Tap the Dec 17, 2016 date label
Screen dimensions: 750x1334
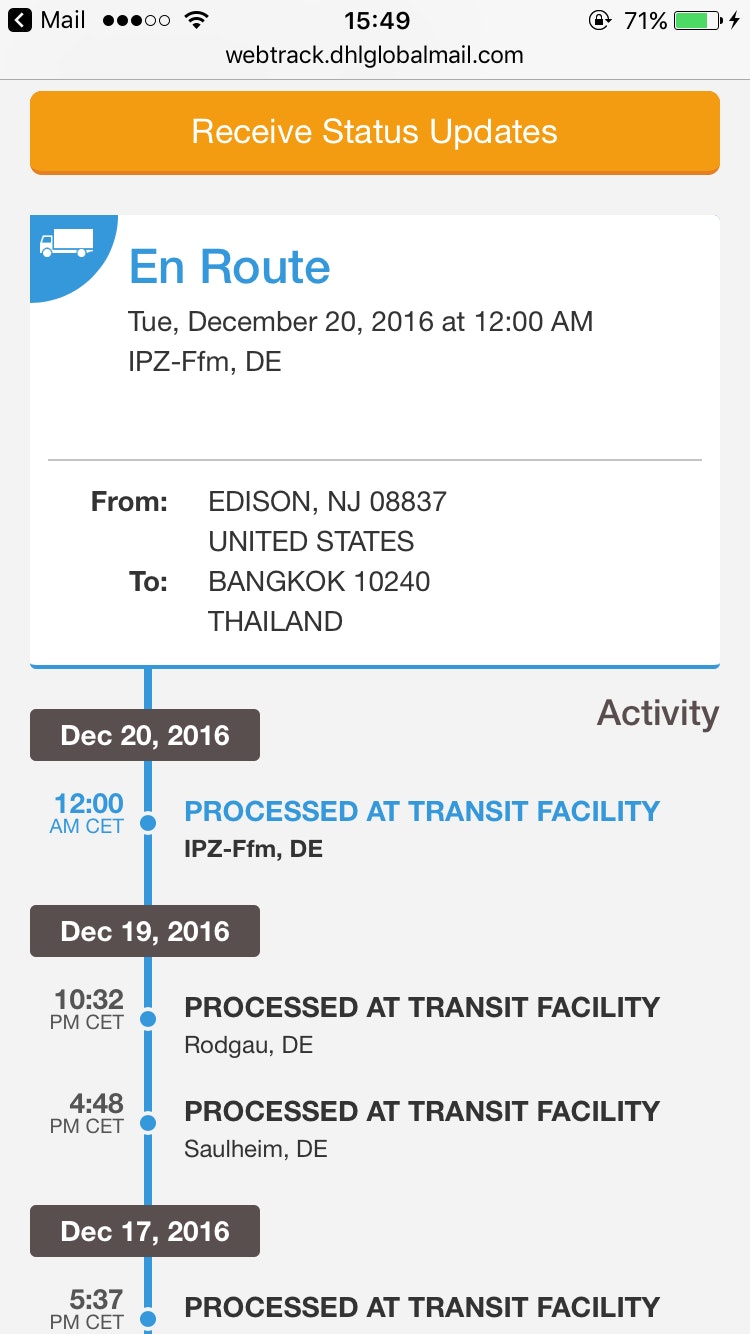coord(145,1231)
